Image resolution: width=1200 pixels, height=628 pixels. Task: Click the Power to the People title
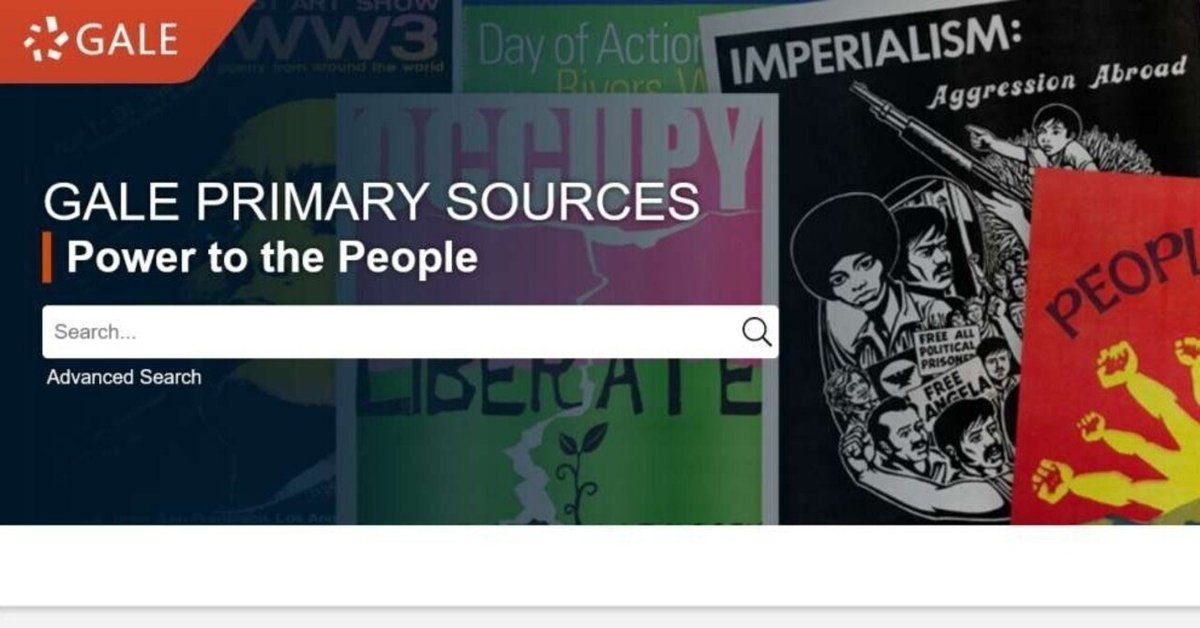[x=272, y=257]
